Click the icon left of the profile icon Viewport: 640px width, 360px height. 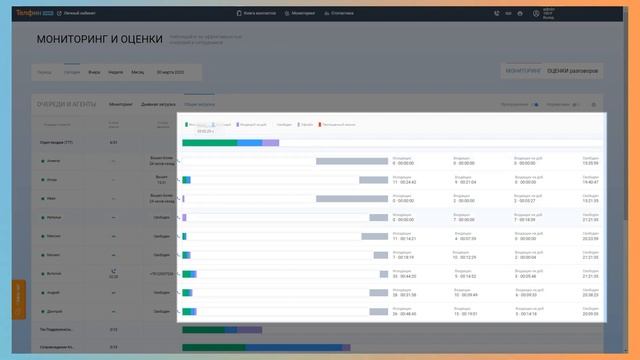coord(520,13)
